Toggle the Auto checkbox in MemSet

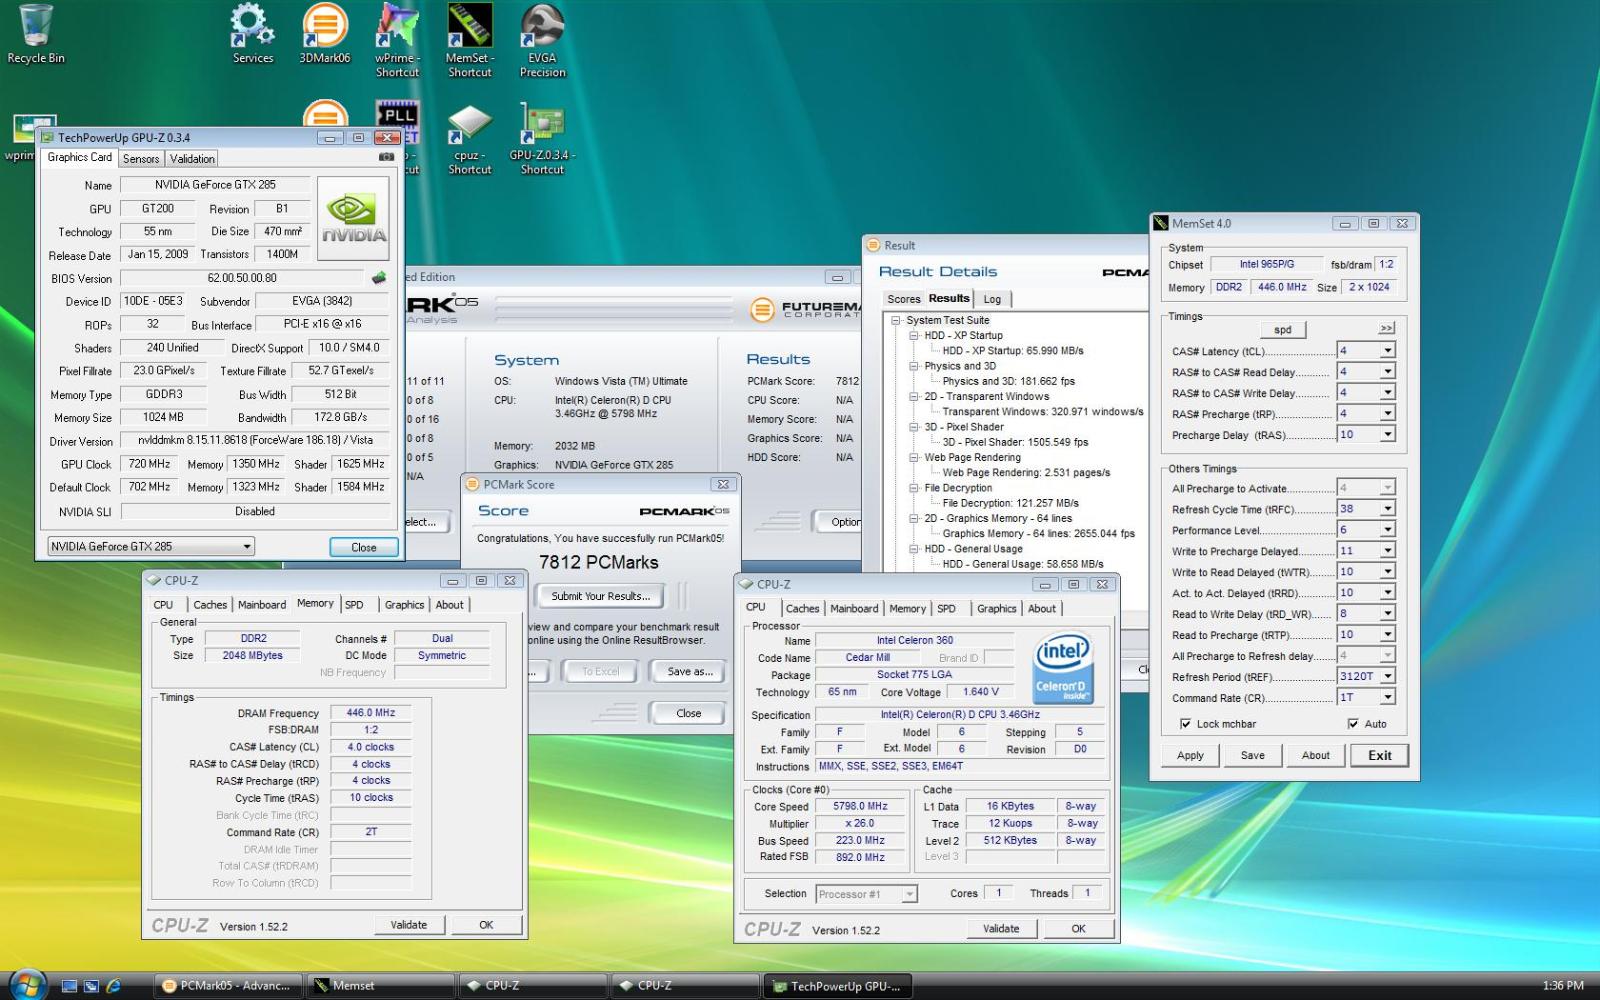[x=1353, y=724]
